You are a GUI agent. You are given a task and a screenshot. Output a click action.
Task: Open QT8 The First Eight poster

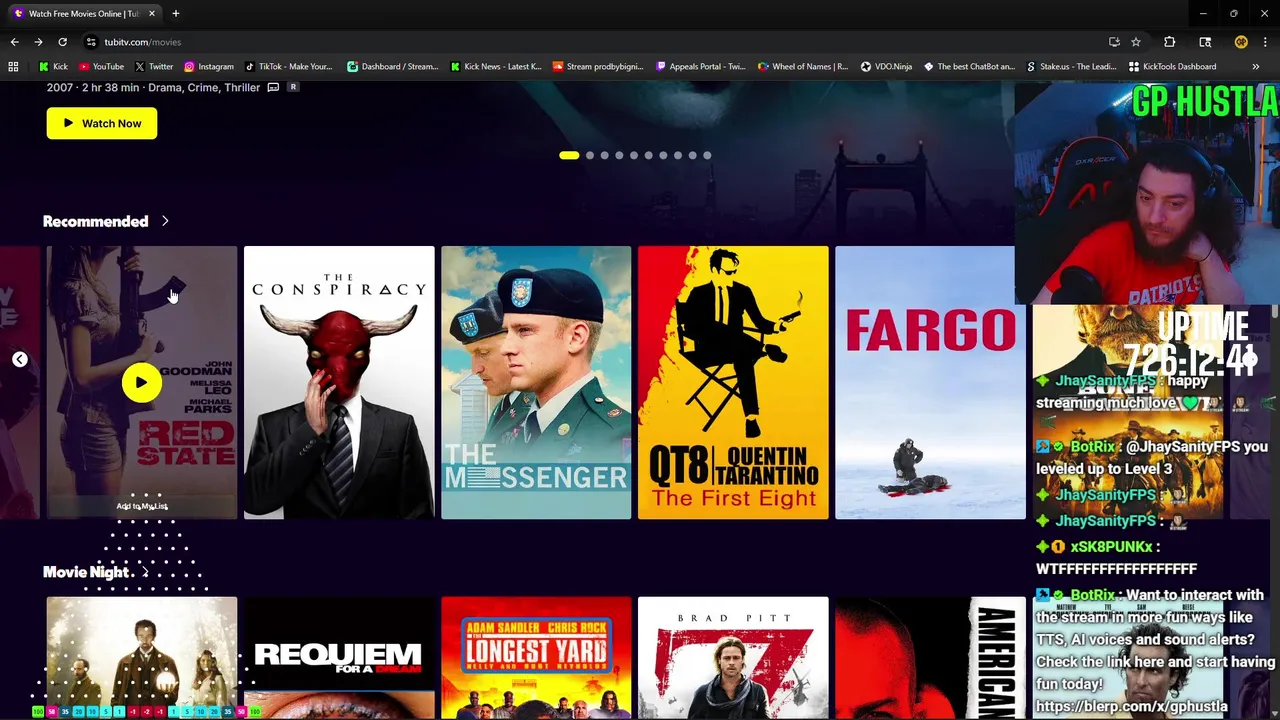click(733, 383)
